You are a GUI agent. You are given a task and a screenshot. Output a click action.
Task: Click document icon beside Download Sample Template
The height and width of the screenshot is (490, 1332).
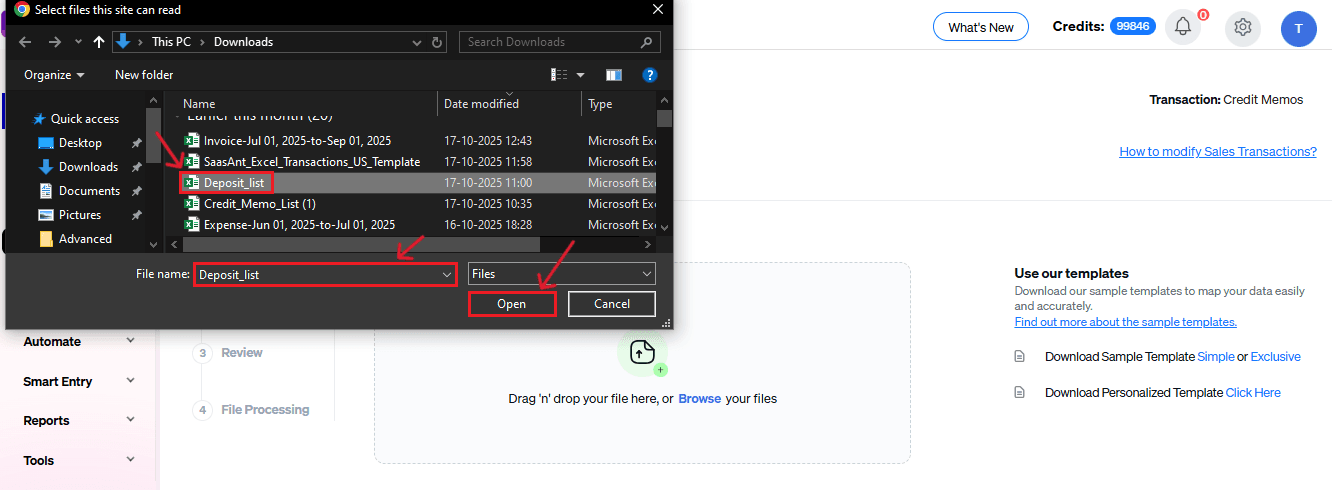click(1020, 357)
